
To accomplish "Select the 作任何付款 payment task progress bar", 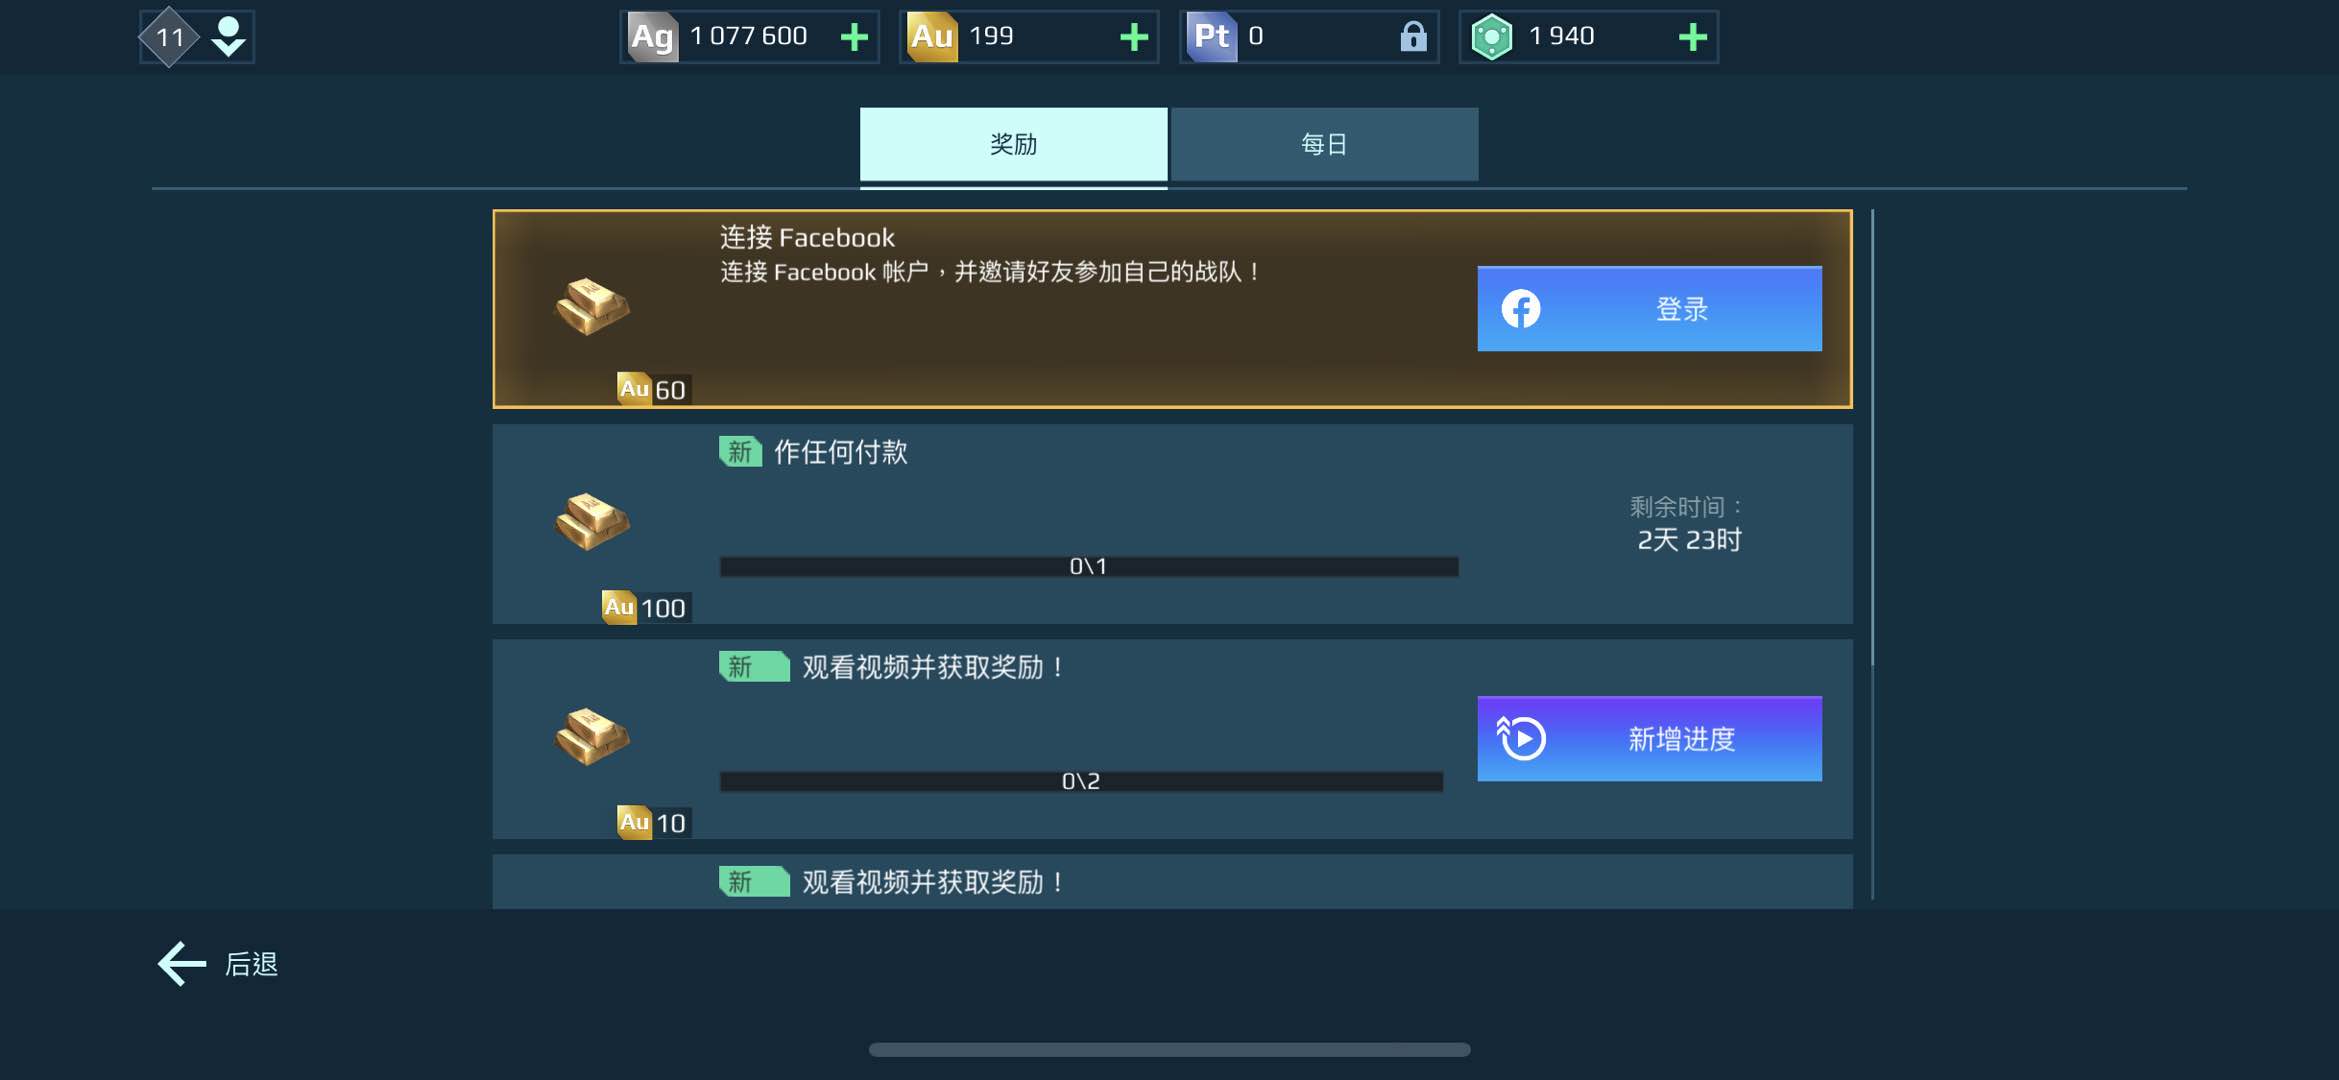I will (x=1089, y=567).
